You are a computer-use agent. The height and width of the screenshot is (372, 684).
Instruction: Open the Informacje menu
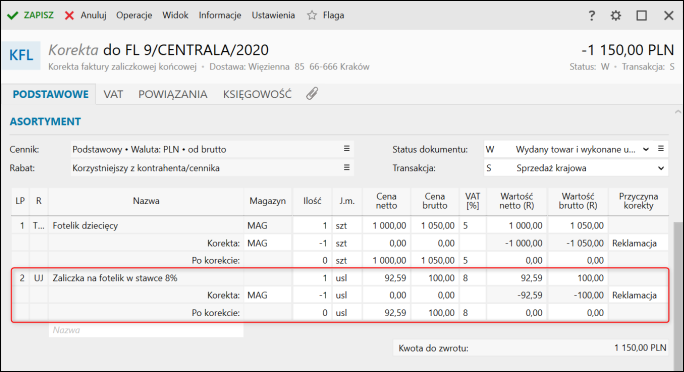pyautogui.click(x=220, y=15)
